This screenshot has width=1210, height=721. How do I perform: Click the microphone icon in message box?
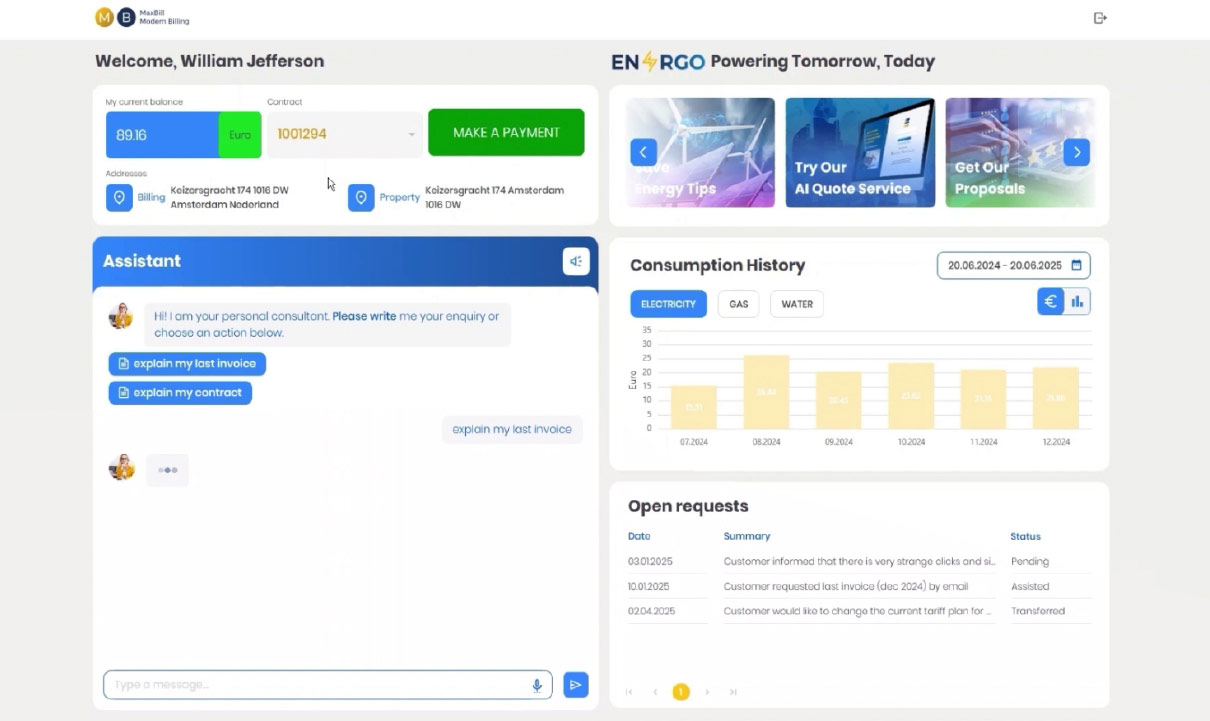(x=537, y=685)
